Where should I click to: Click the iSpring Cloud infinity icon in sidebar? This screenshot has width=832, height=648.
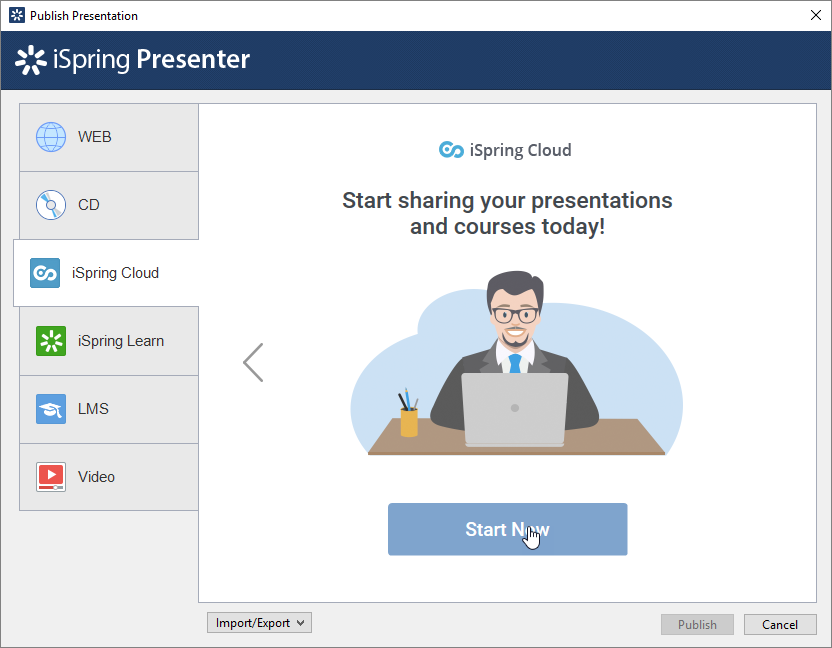pyautogui.click(x=44, y=273)
